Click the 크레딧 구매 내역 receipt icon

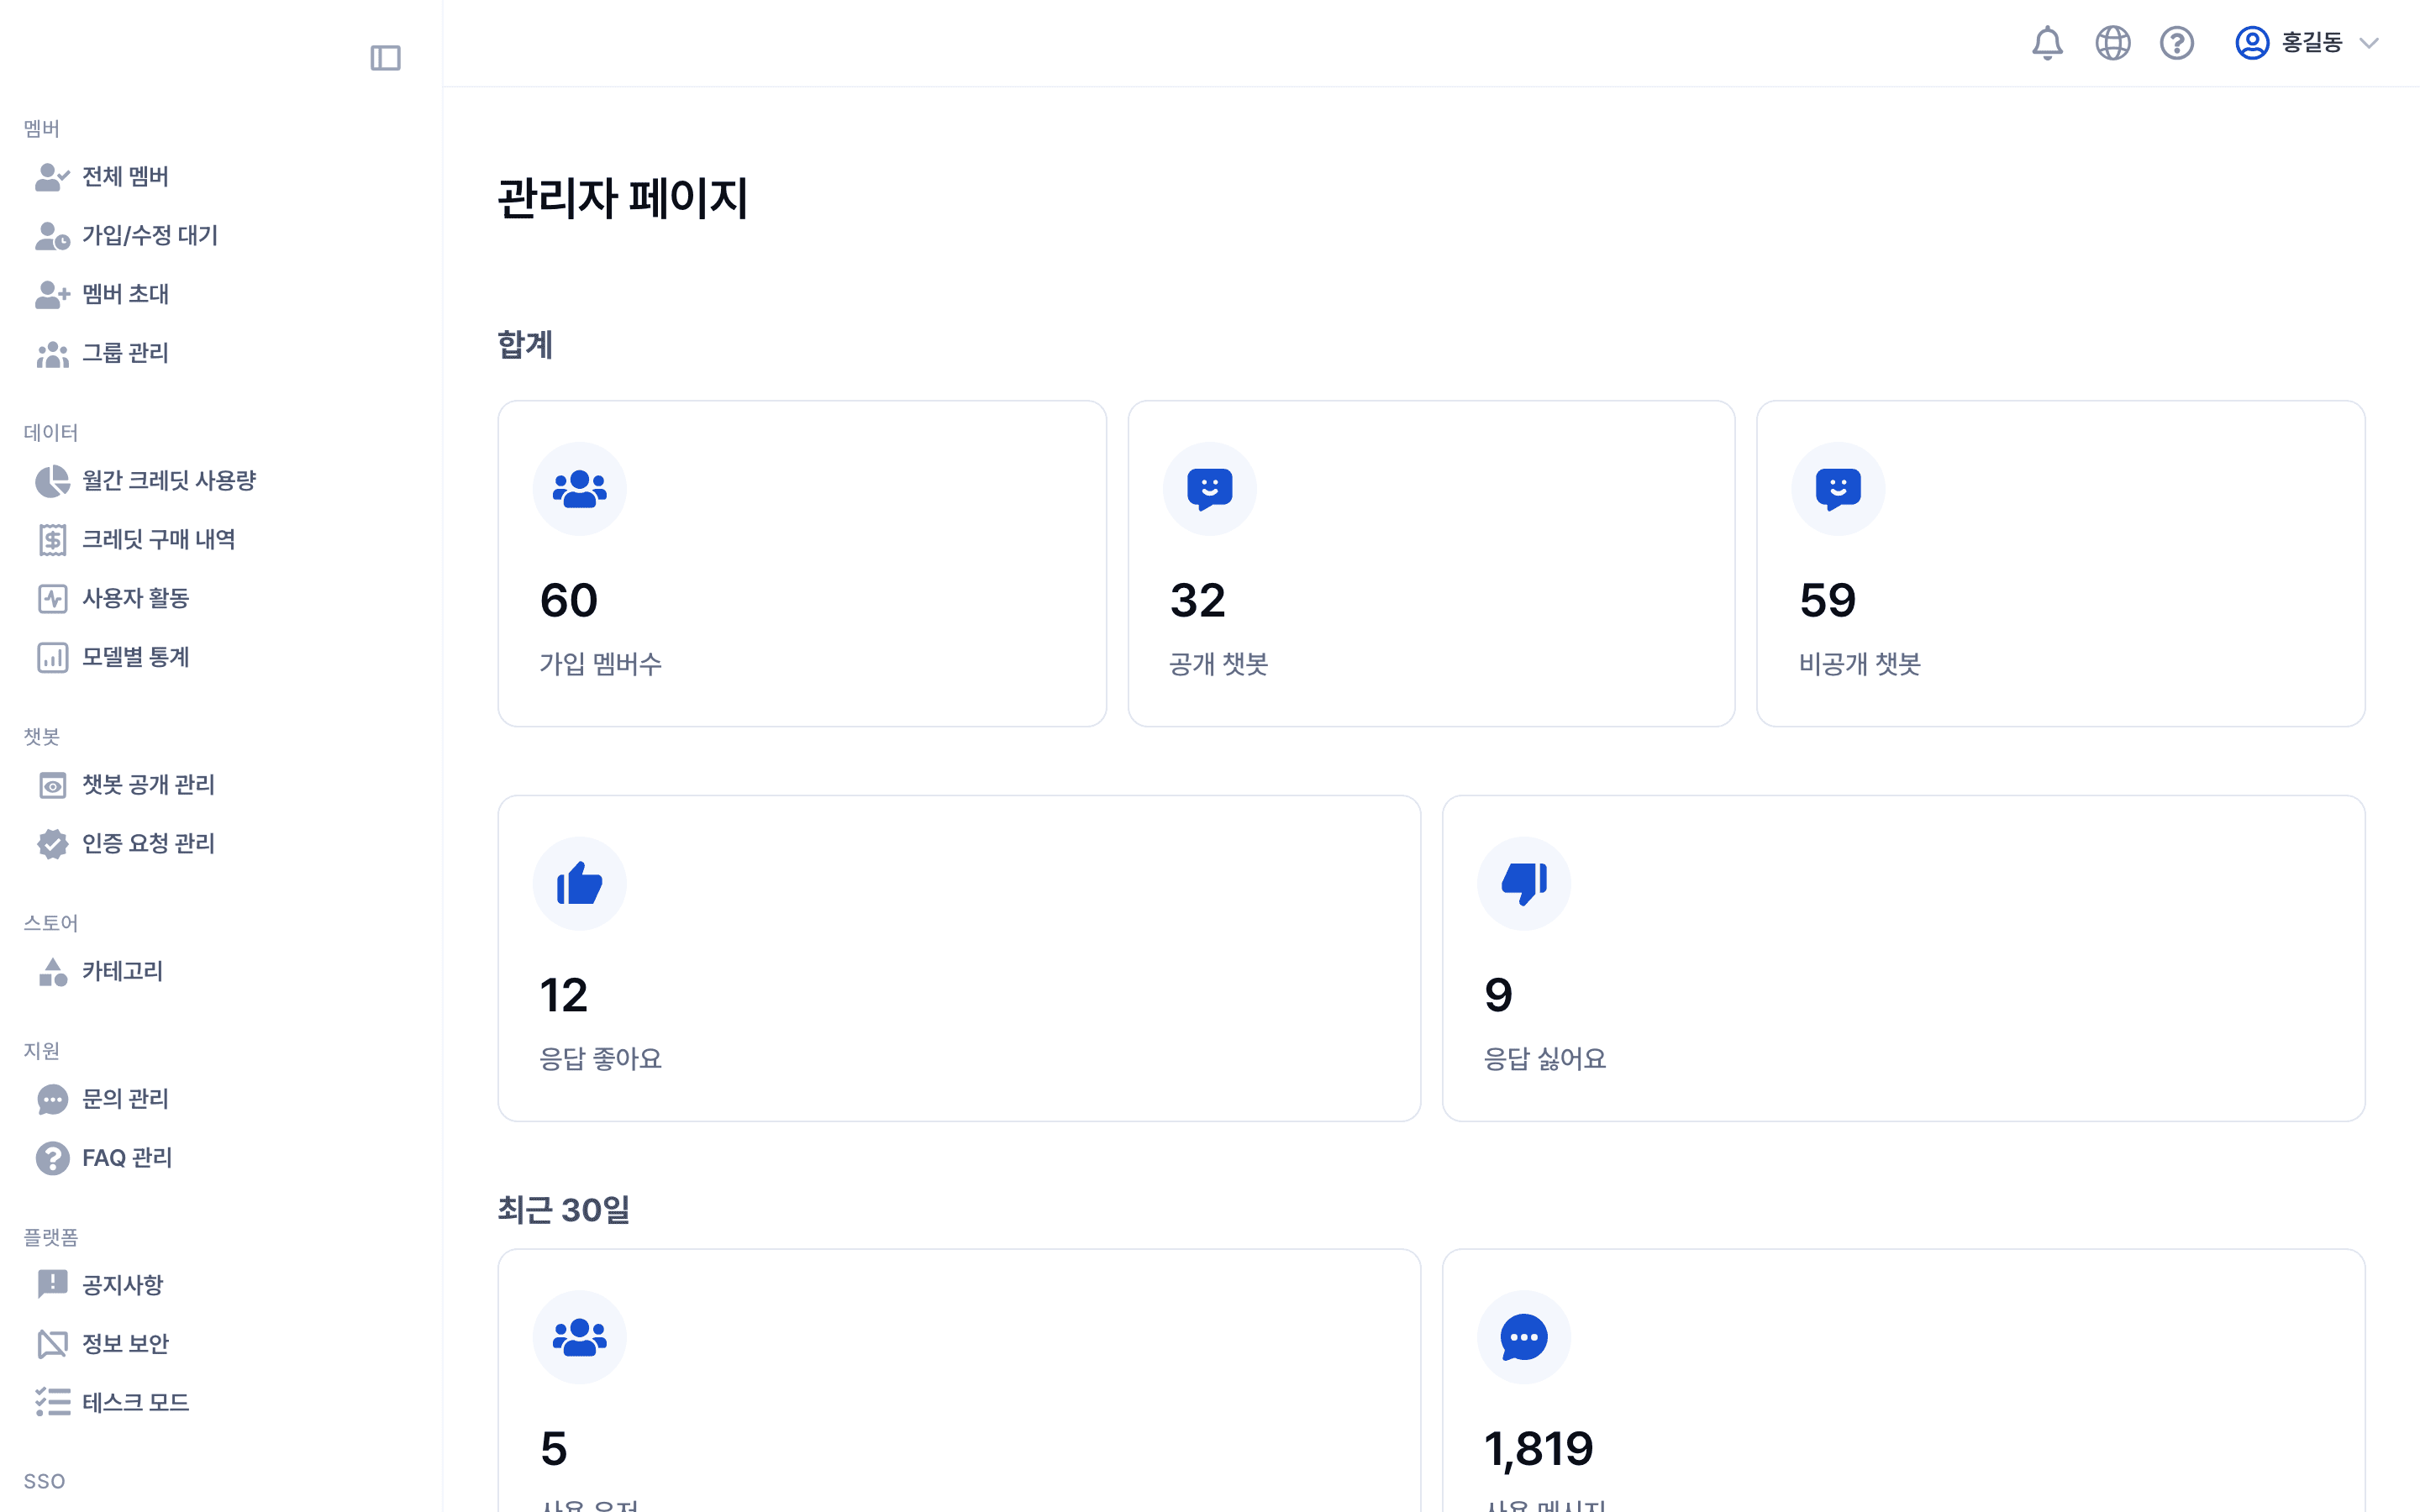click(x=52, y=539)
